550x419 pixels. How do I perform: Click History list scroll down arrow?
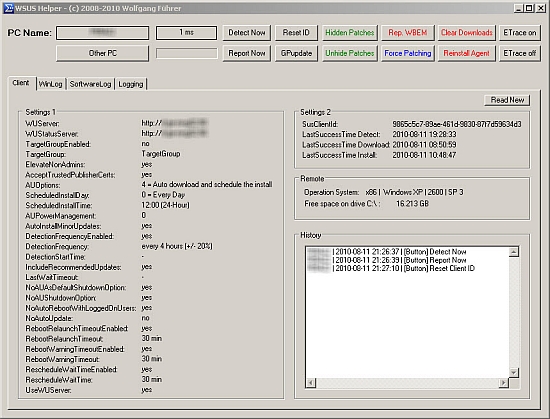click(514, 372)
